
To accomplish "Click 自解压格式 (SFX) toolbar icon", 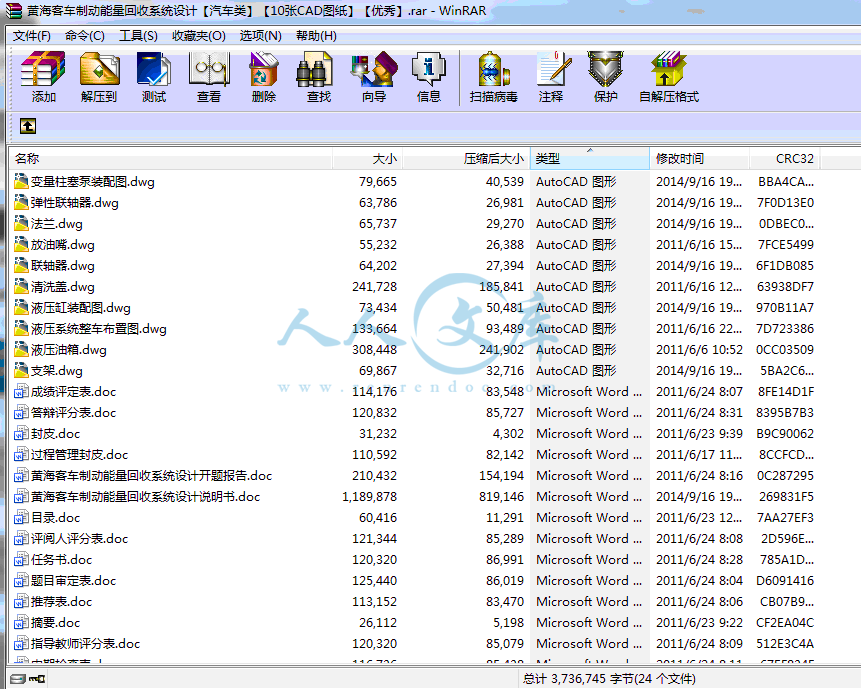I will [x=669, y=69].
